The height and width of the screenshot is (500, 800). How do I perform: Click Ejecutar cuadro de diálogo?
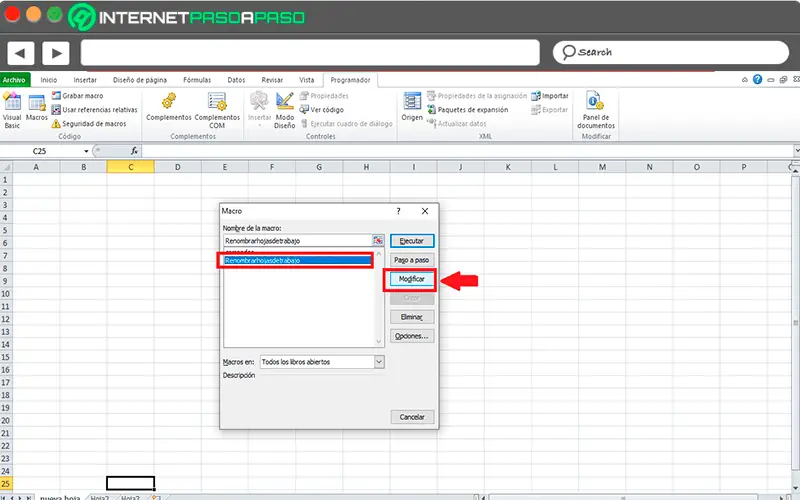[x=346, y=123]
